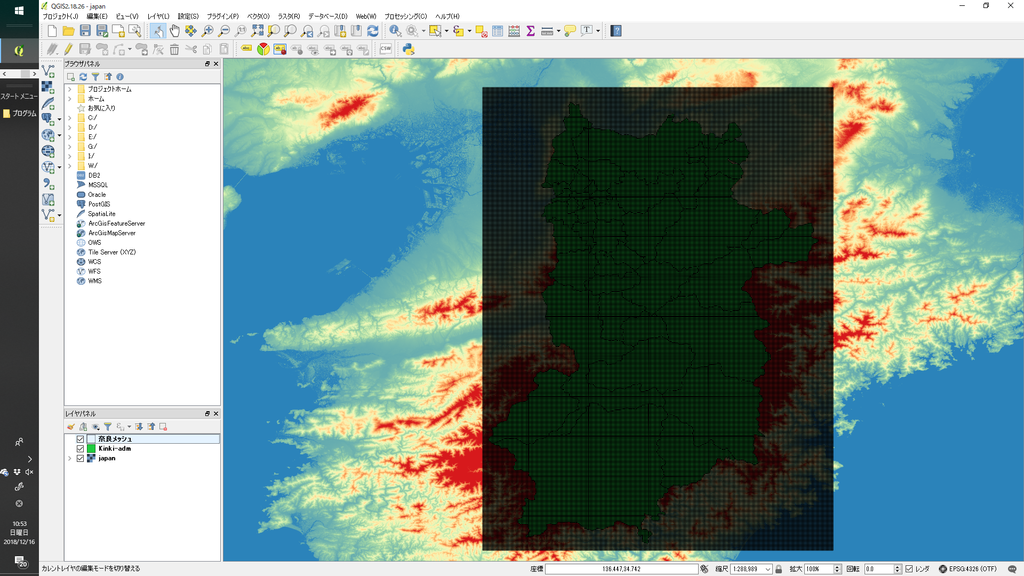The height and width of the screenshot is (576, 1024).
Task: Open the Python console icon
Action: (x=409, y=49)
